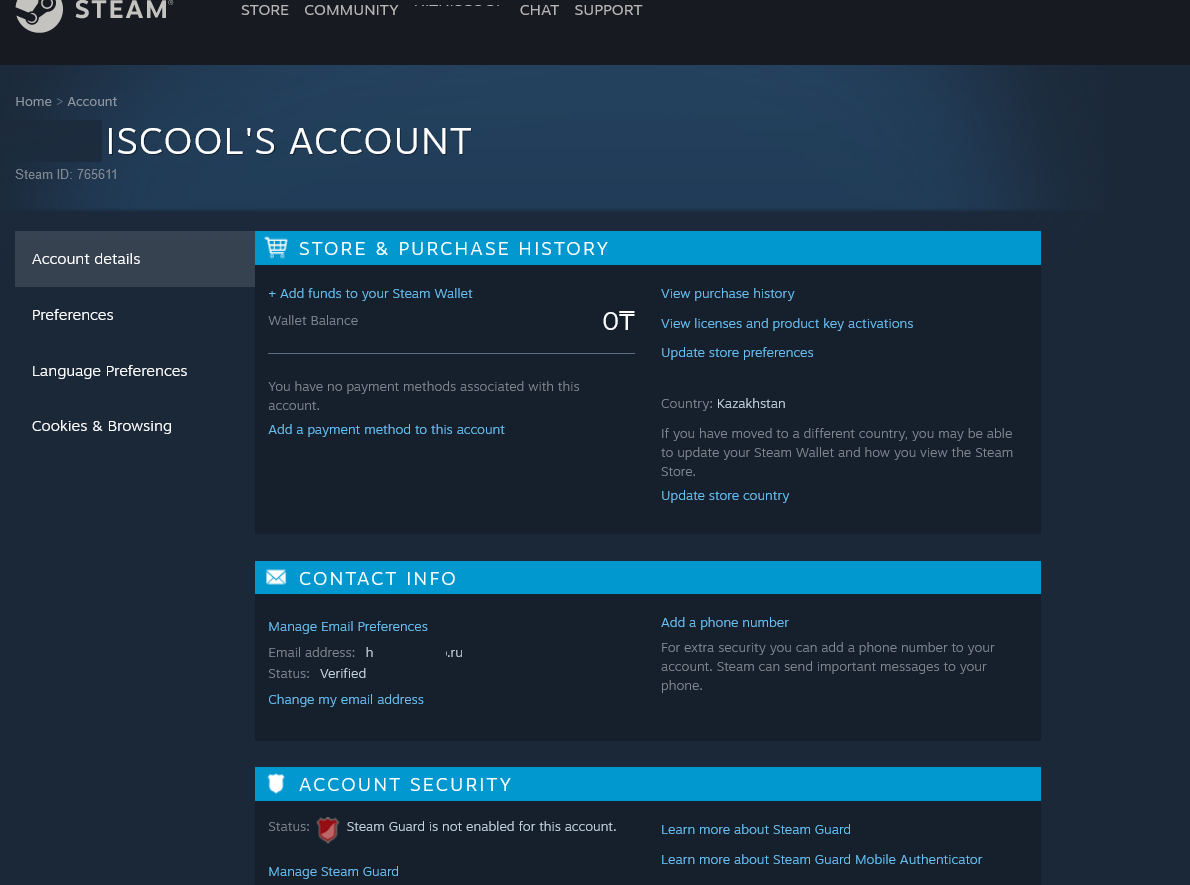The image size is (1190, 885).
Task: Click the shield icon beside Account Security
Action: point(276,783)
